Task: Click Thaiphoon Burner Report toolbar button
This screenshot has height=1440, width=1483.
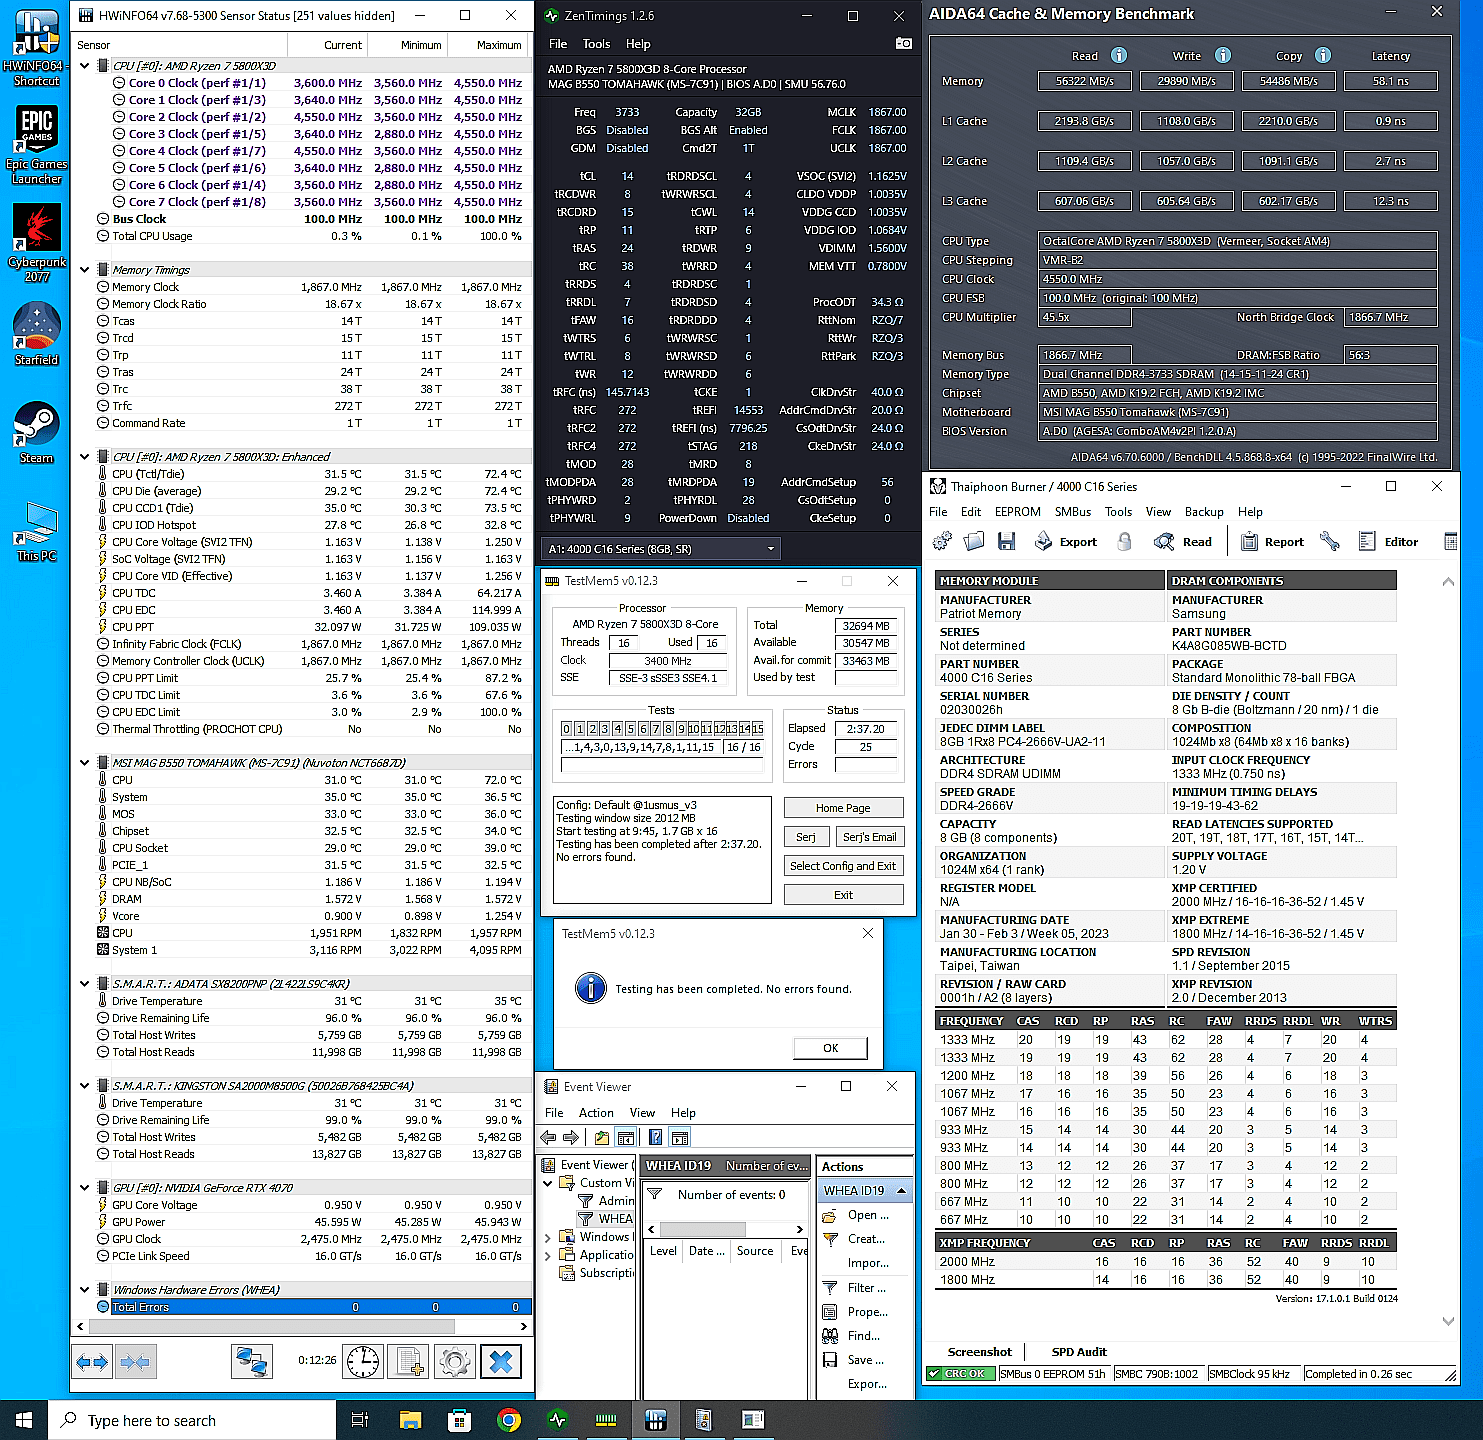Action: pyautogui.click(x=1272, y=541)
